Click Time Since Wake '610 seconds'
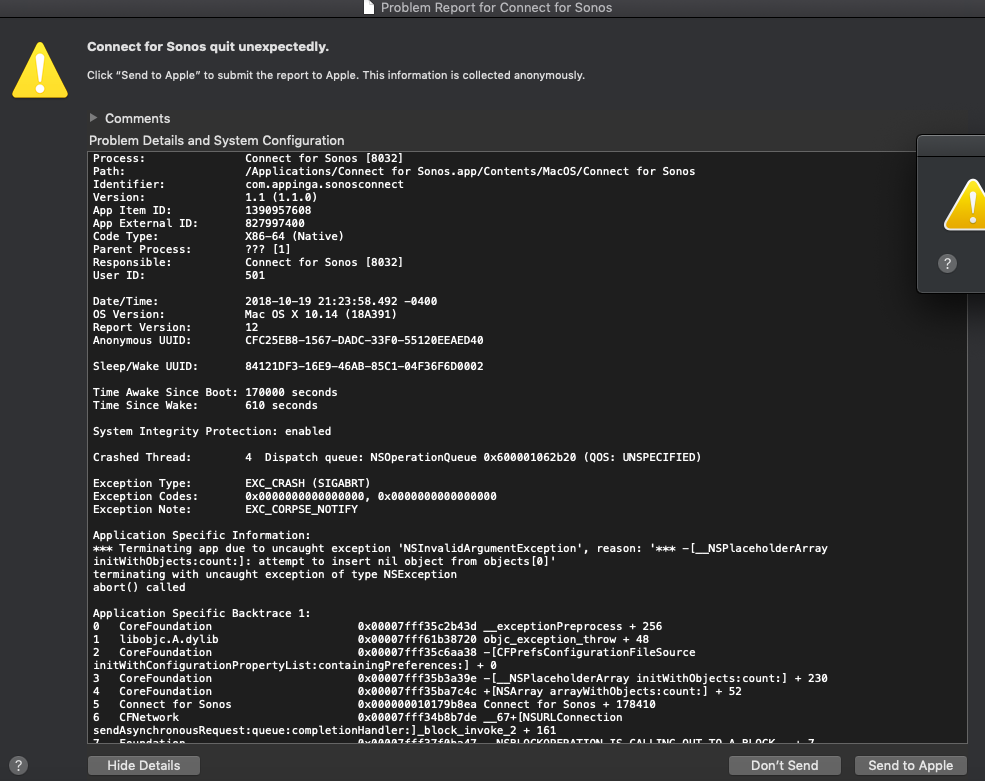Viewport: 985px width, 781px height. pyautogui.click(x=281, y=405)
